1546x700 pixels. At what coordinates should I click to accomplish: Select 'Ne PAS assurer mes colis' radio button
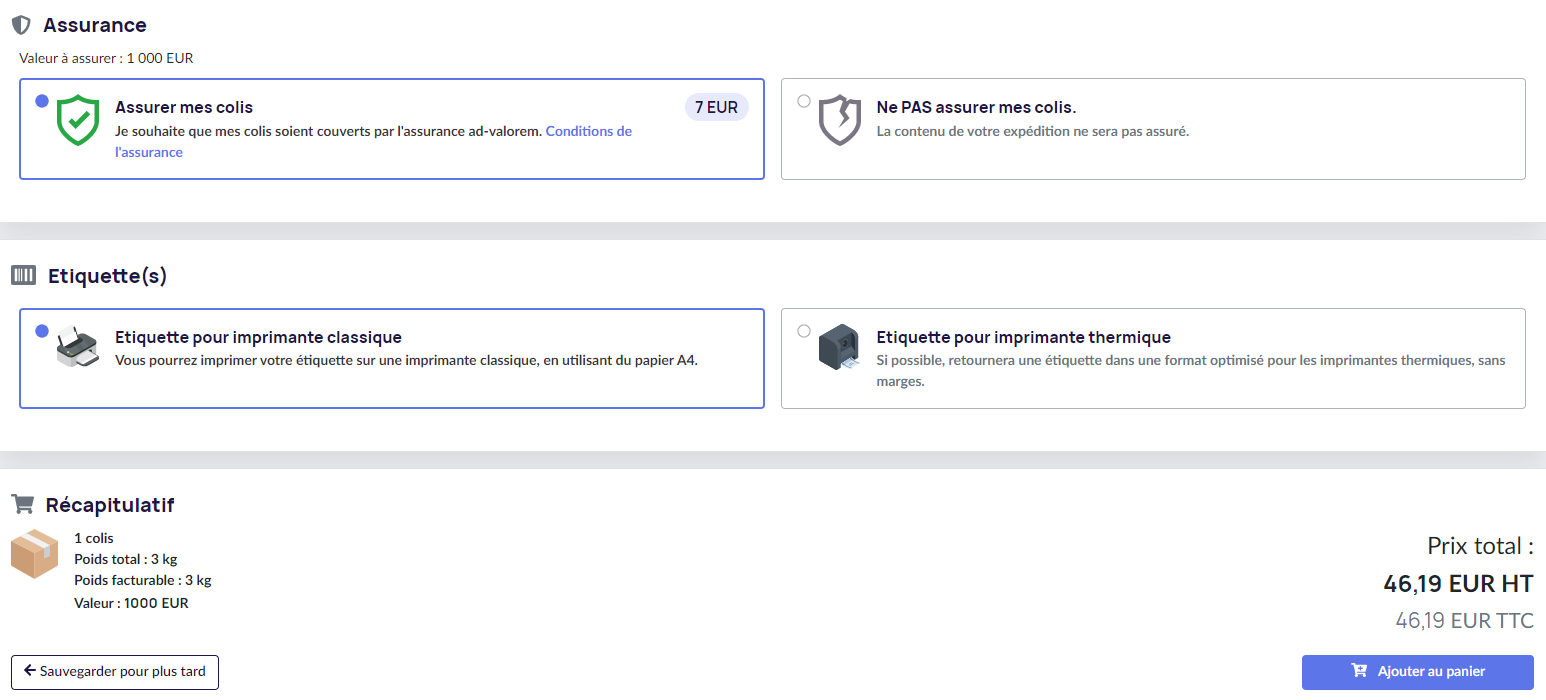tap(804, 101)
